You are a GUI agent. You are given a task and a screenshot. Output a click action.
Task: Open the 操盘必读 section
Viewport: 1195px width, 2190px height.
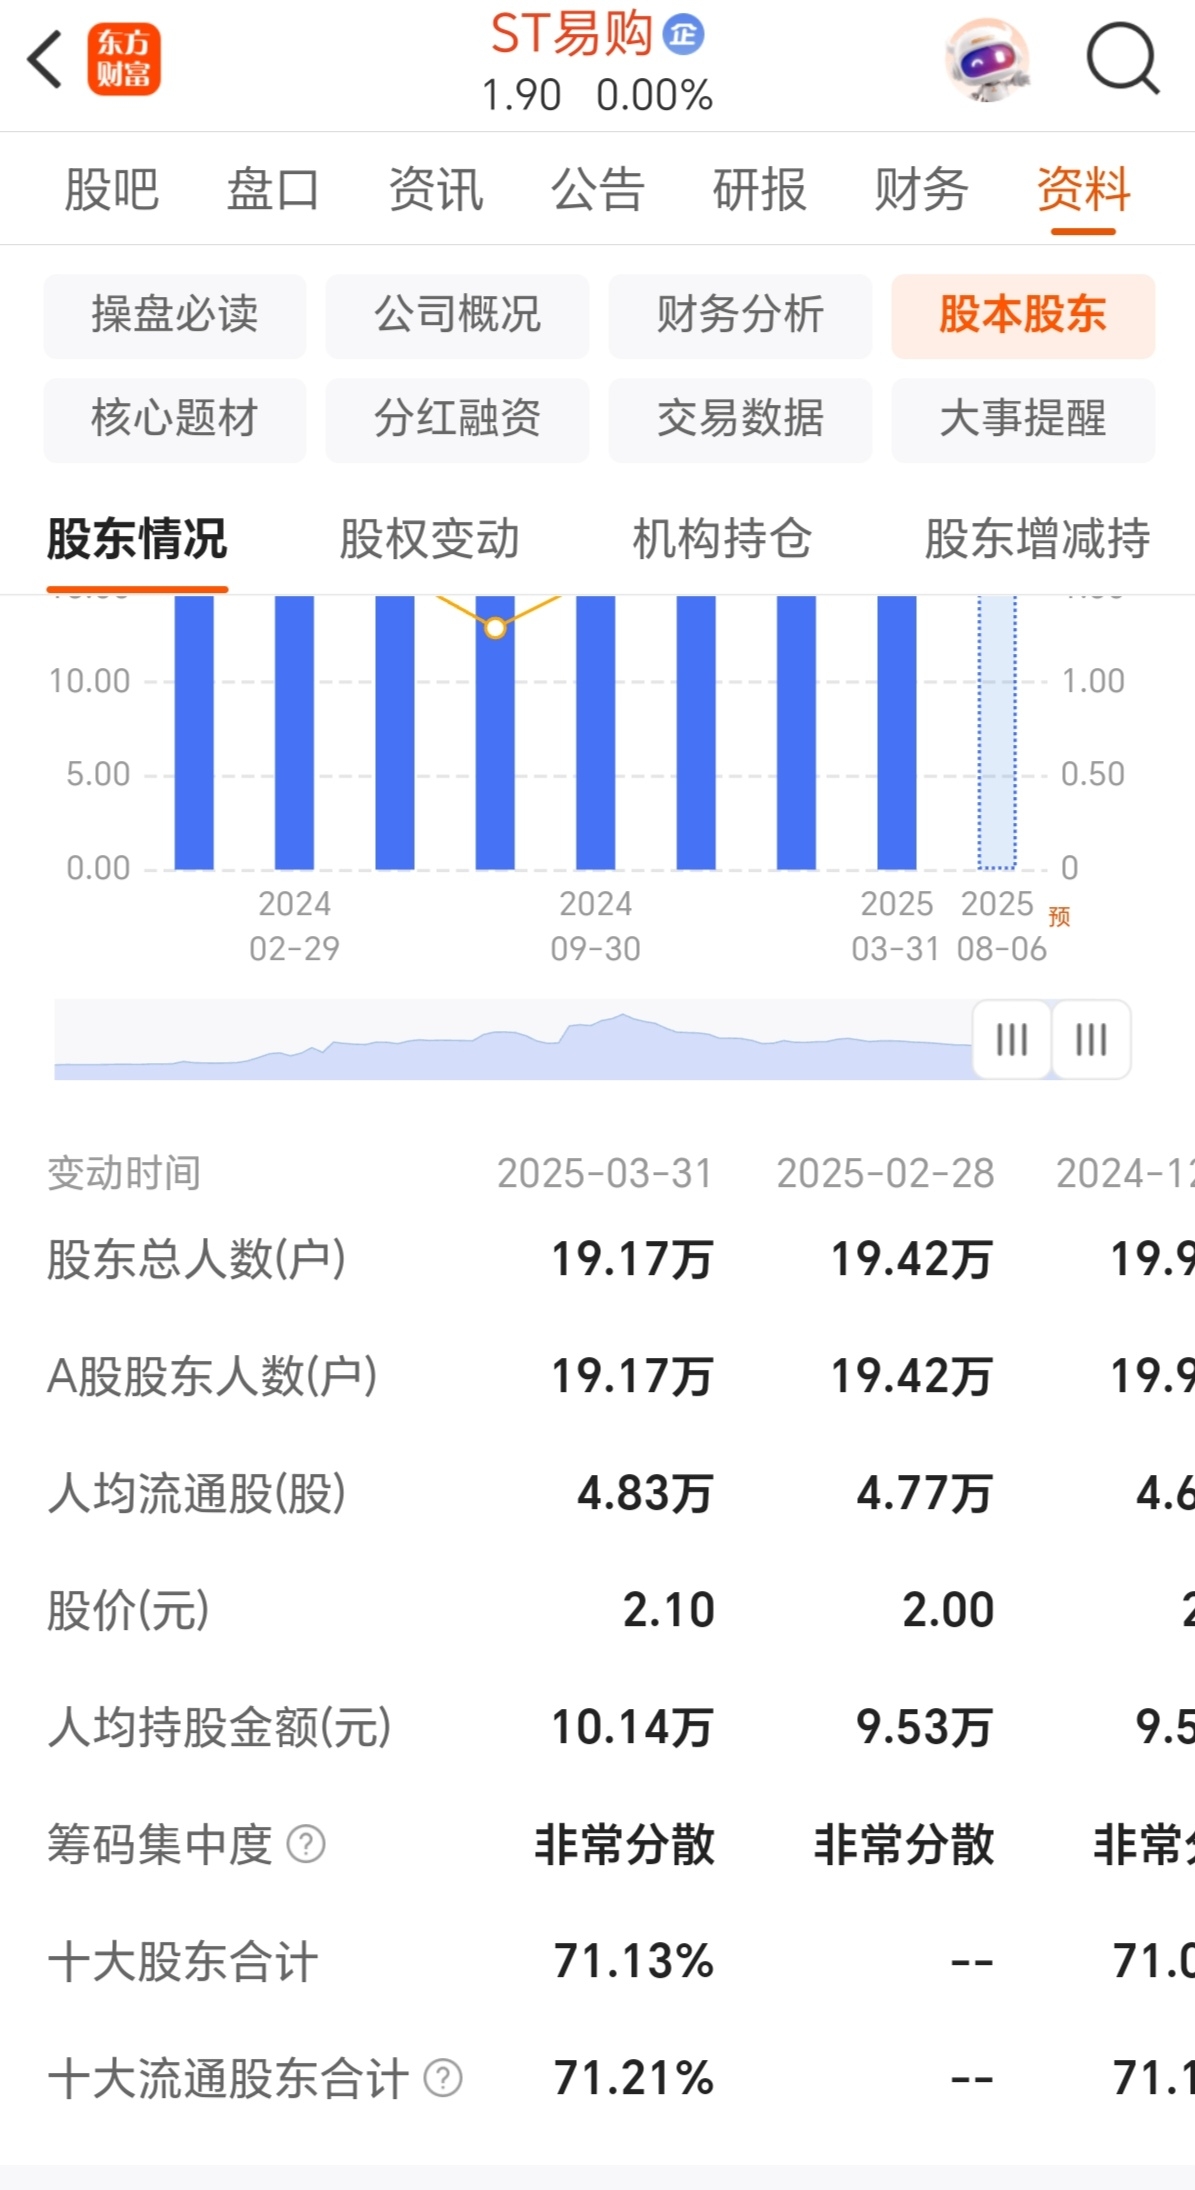(175, 315)
